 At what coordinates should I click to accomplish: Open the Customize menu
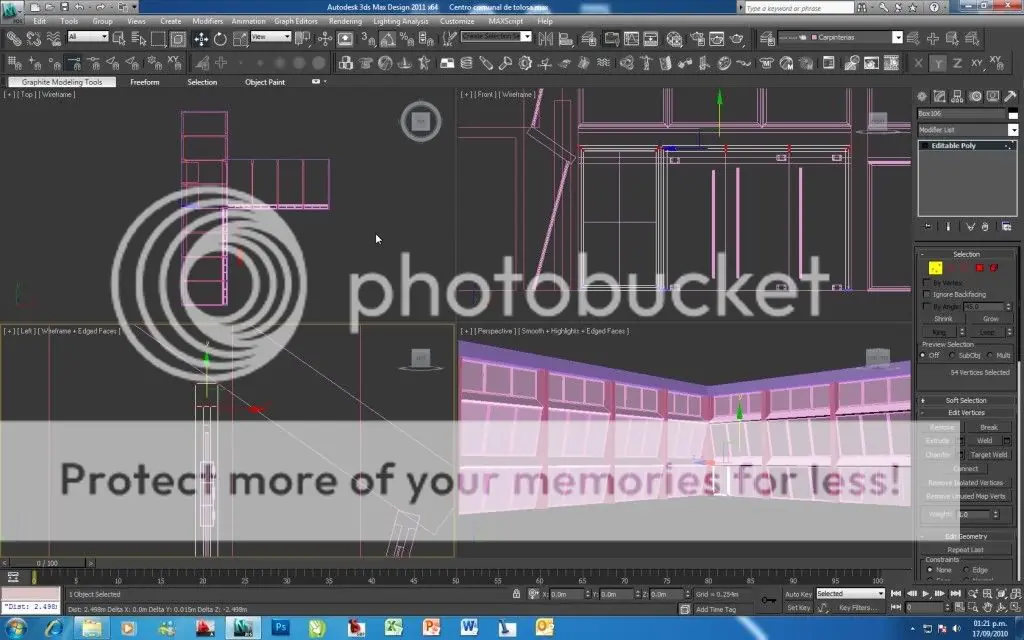(456, 21)
